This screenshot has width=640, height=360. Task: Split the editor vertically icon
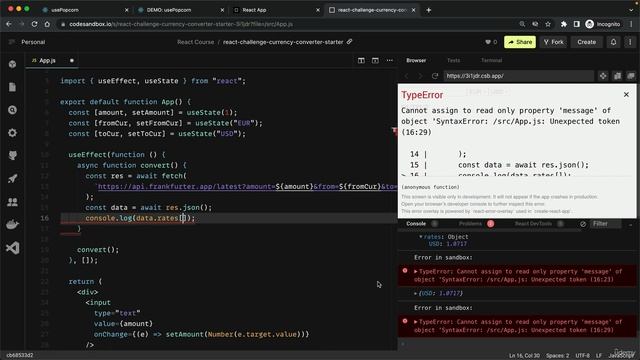(361, 60)
